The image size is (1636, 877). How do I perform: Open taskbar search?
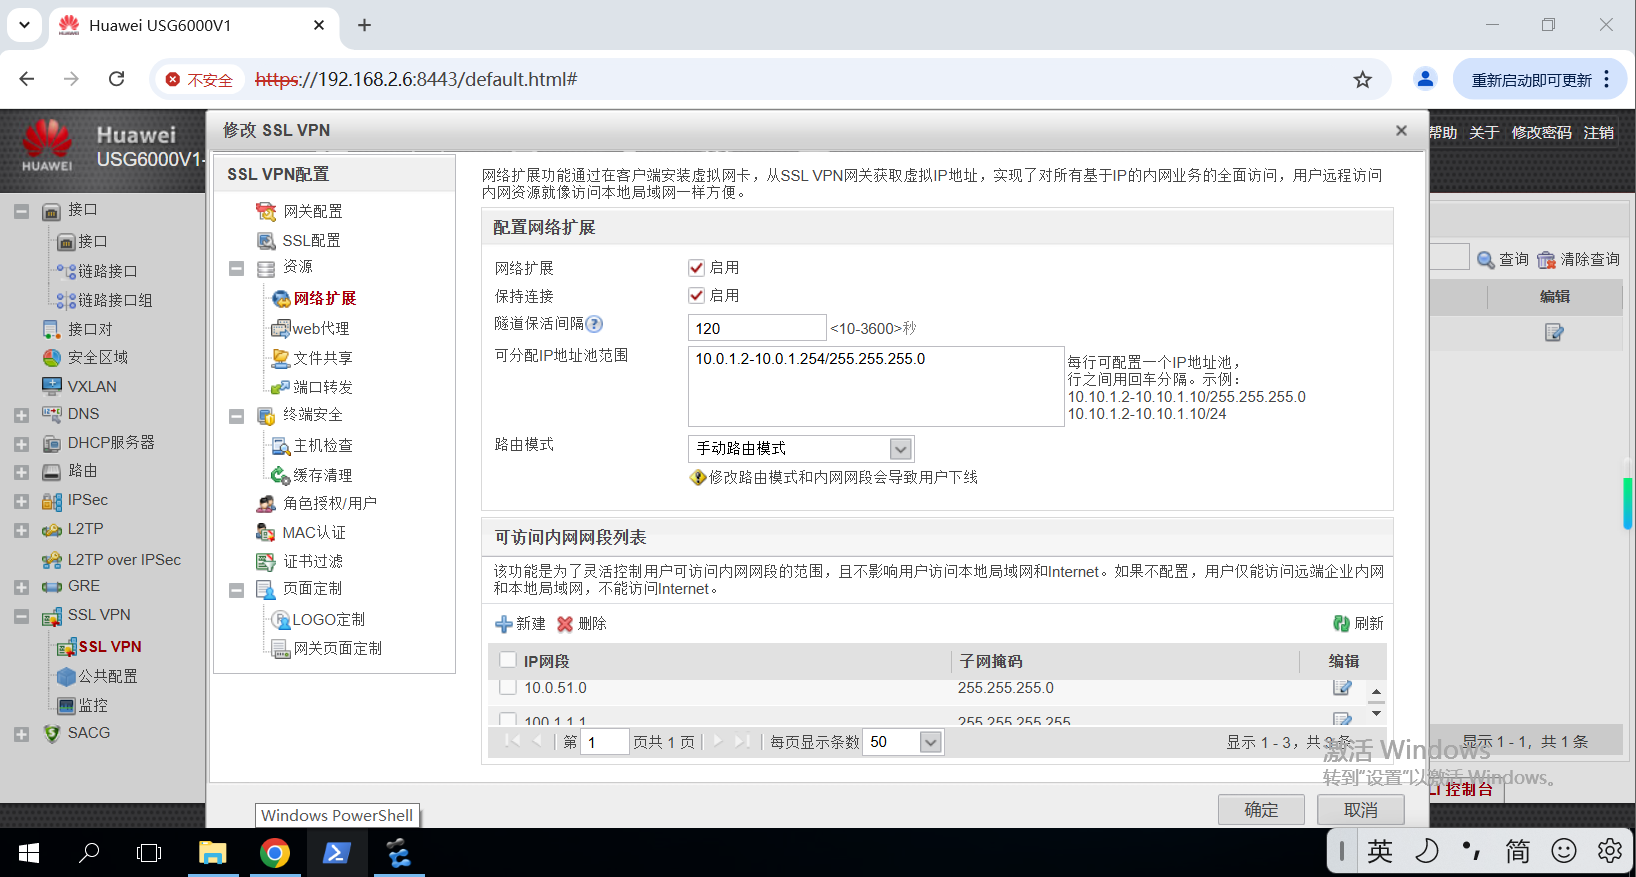89,852
